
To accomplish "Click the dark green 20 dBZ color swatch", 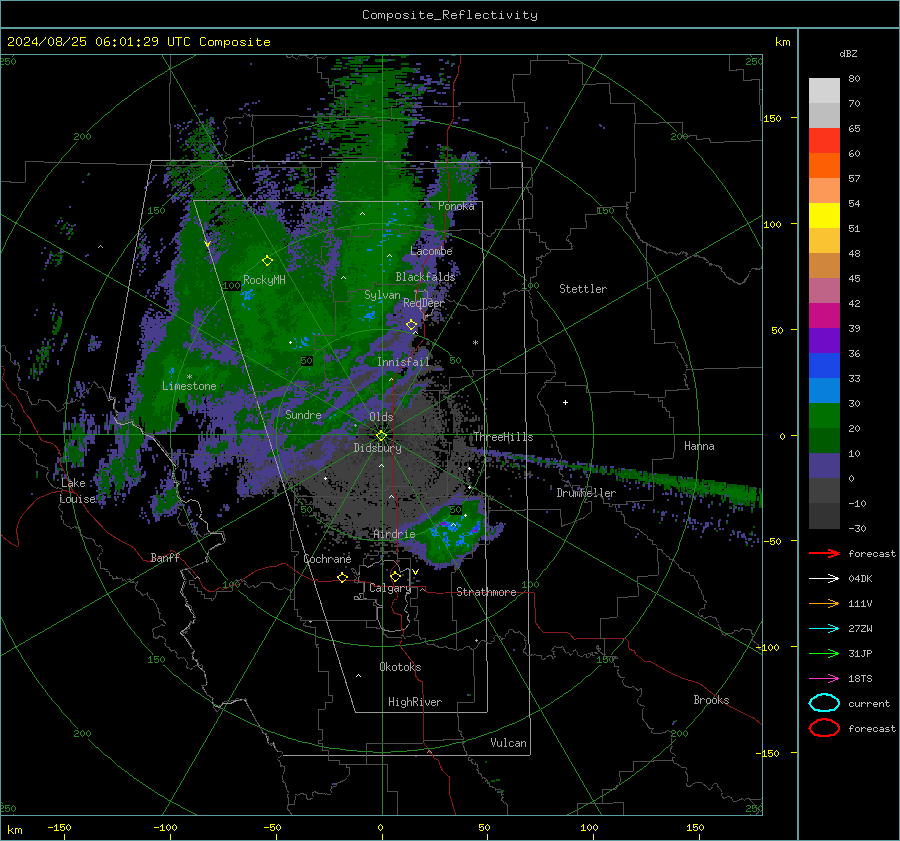I will (x=824, y=440).
